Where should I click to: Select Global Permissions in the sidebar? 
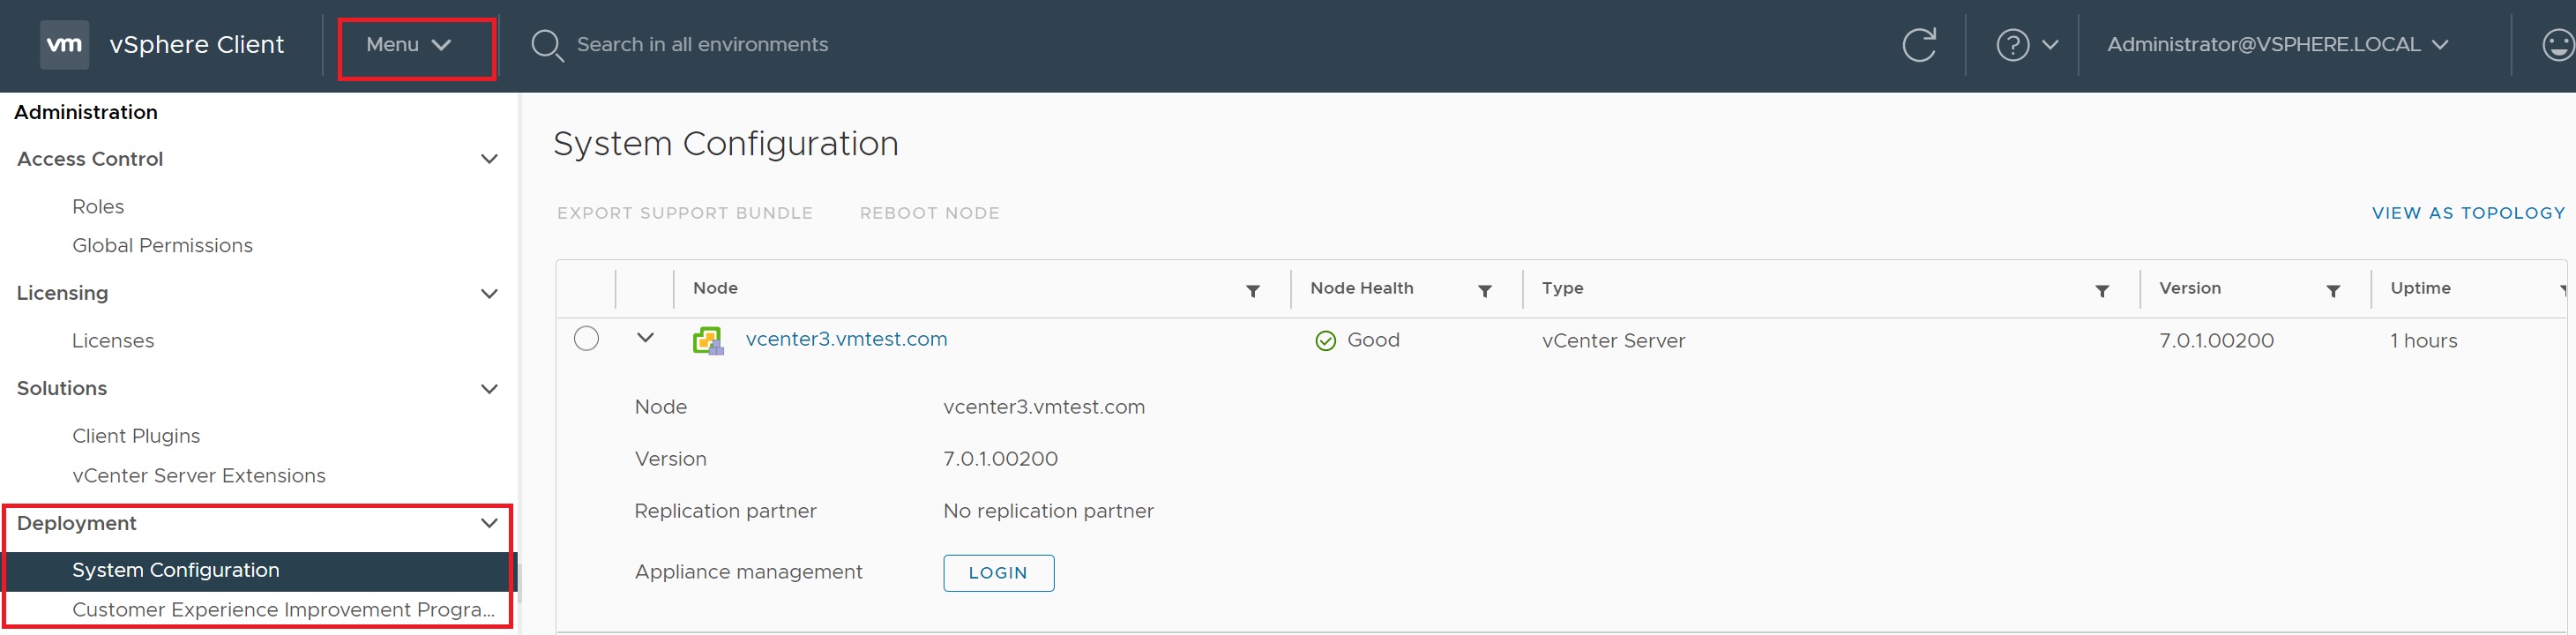click(x=162, y=246)
